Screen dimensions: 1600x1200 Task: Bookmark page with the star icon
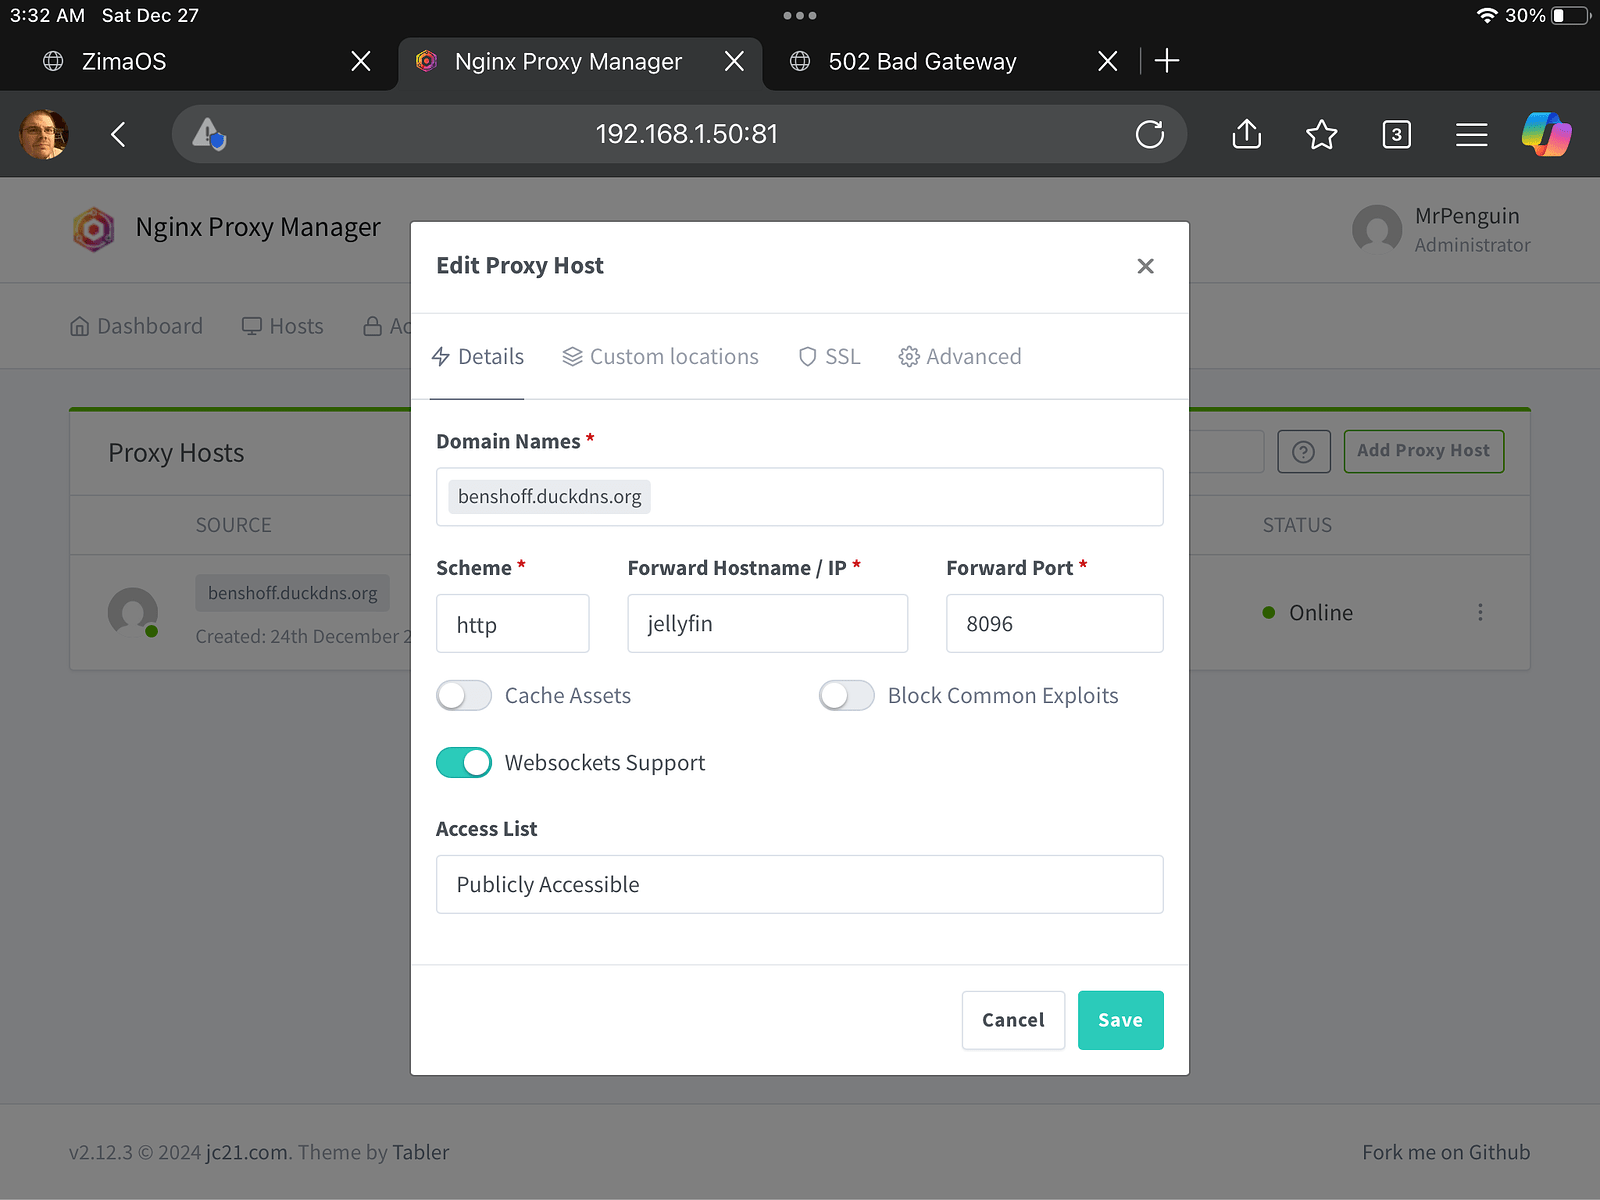pyautogui.click(x=1321, y=134)
